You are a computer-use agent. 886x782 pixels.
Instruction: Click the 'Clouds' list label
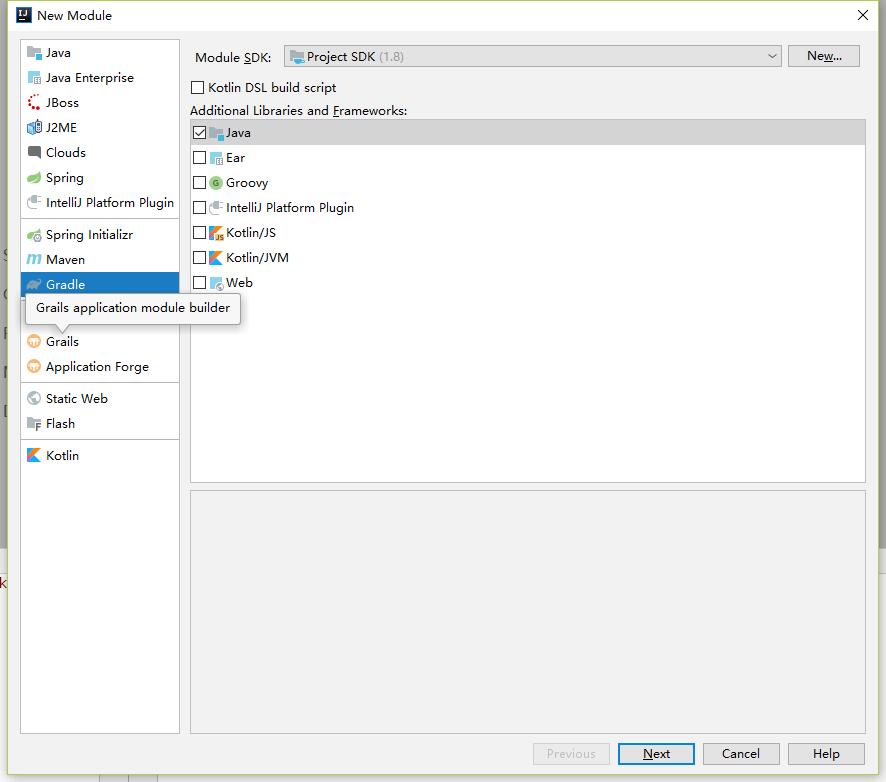[66, 153]
